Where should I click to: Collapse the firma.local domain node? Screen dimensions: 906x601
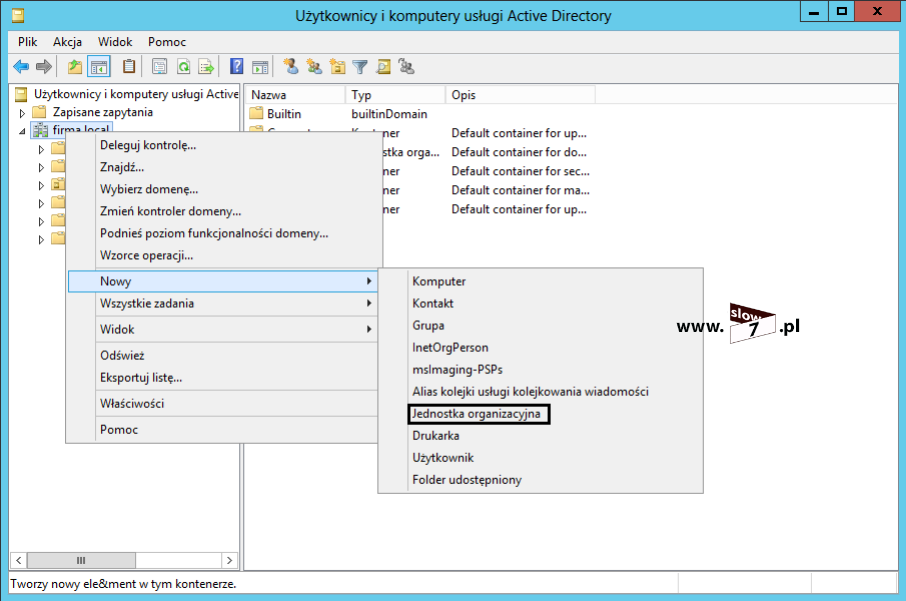point(22,131)
